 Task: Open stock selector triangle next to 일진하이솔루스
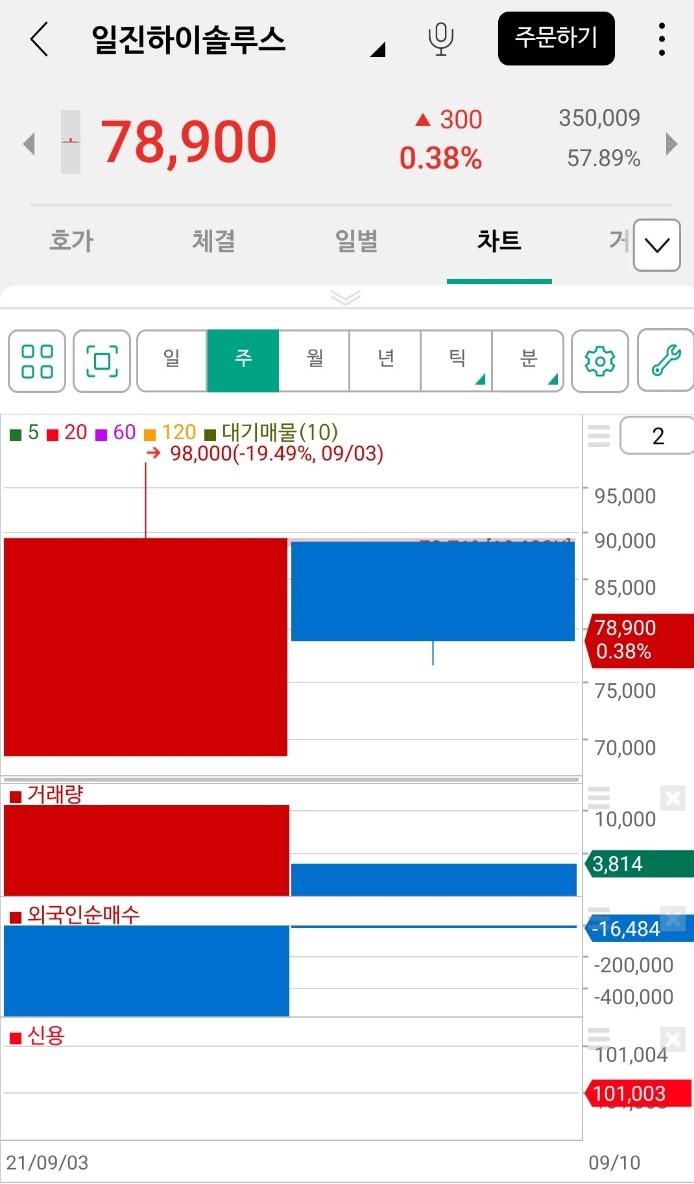[378, 50]
